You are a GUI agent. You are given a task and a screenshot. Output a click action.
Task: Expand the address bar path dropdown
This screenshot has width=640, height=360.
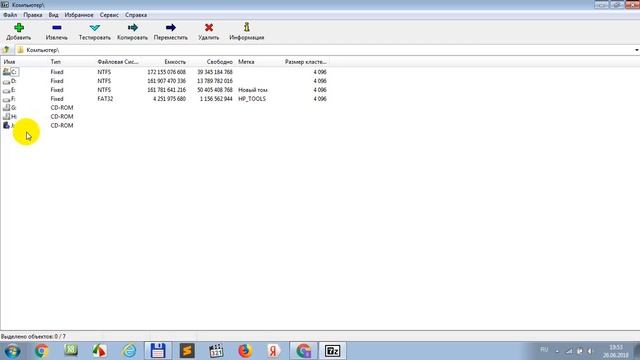coord(636,50)
